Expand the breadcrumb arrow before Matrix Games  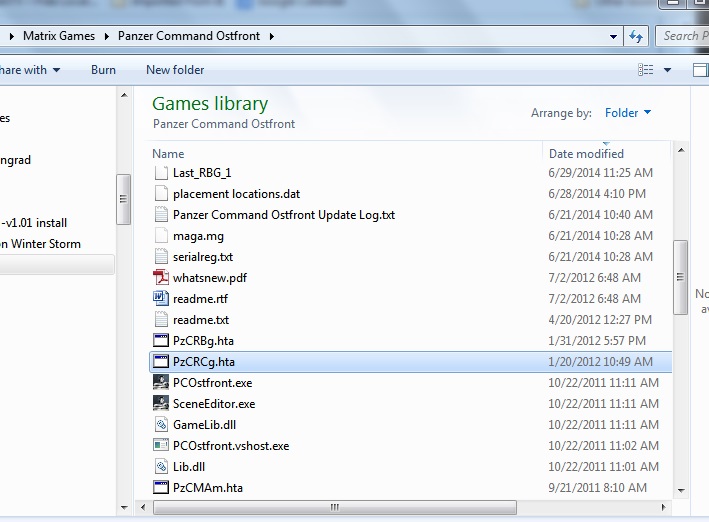pos(12,36)
